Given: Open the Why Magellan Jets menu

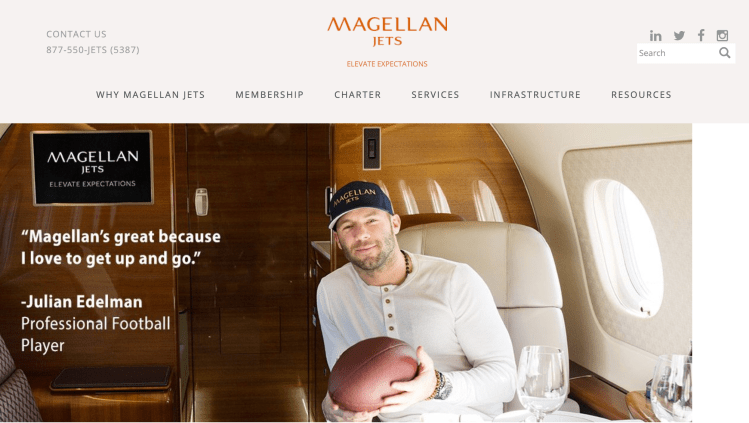Looking at the screenshot, I should tap(150, 95).
